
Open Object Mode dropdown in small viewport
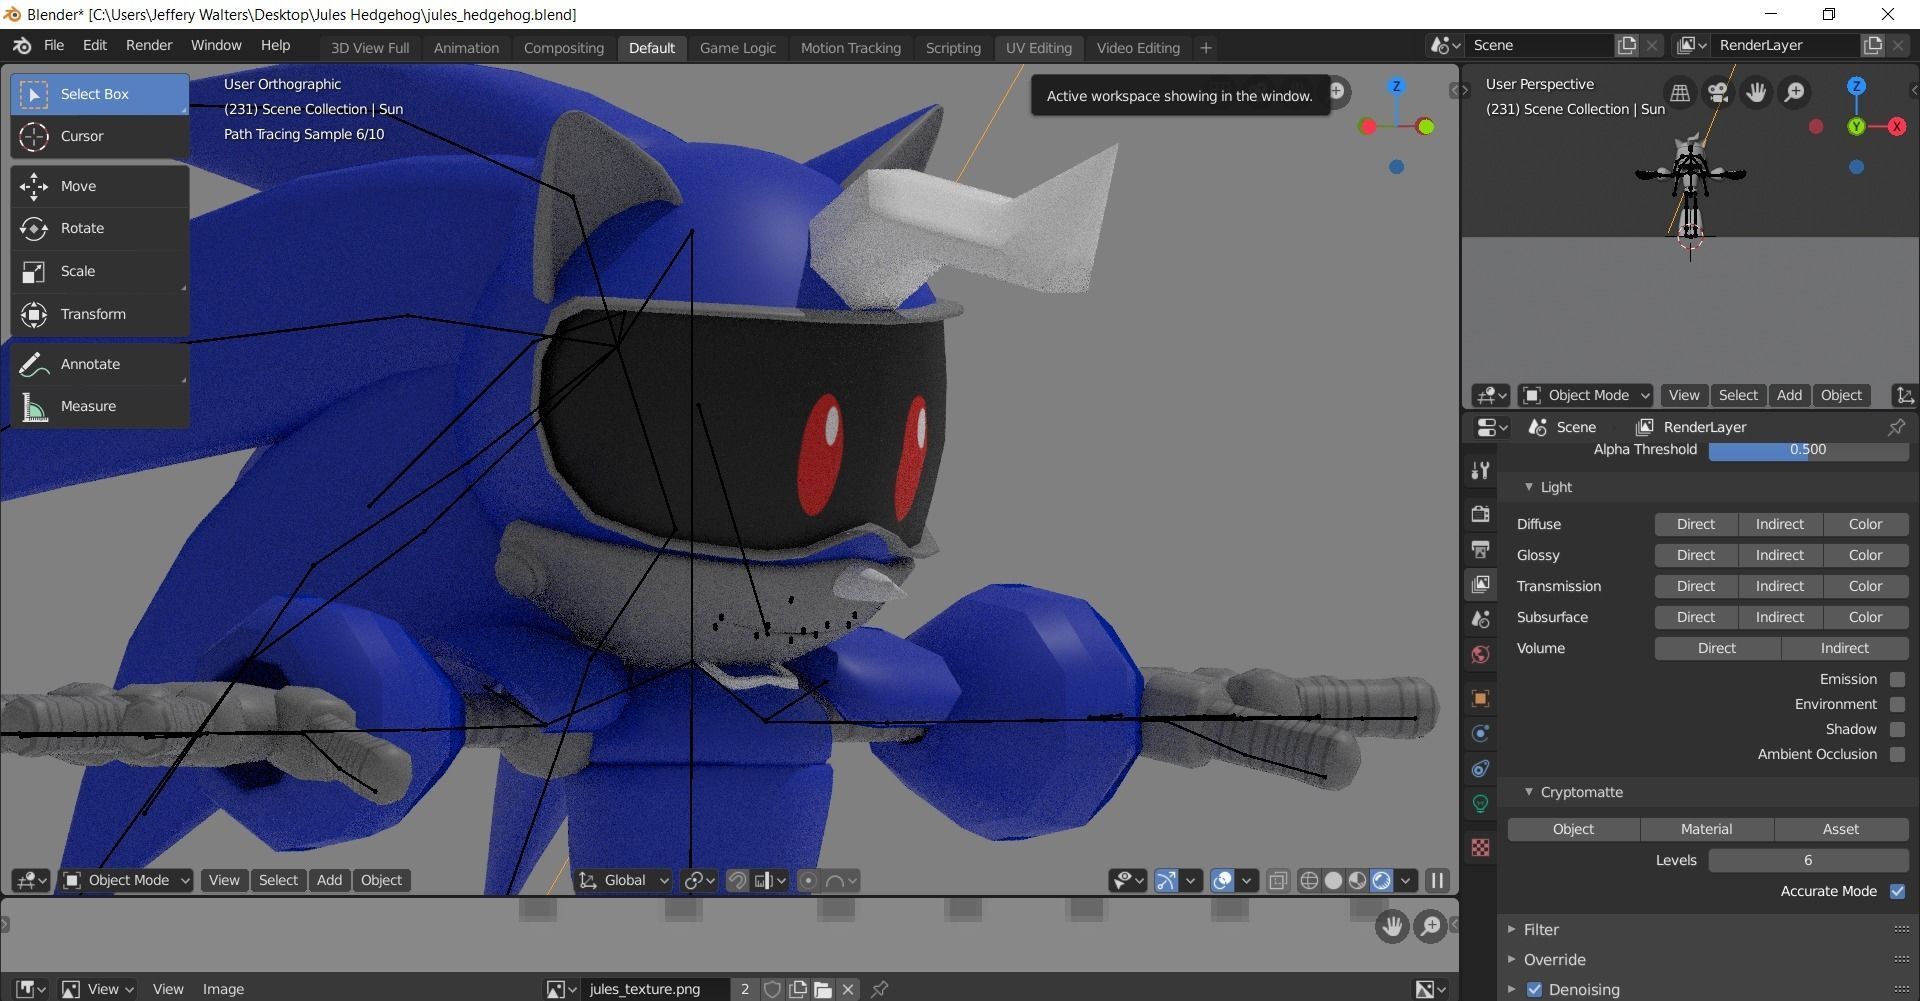(x=1586, y=395)
